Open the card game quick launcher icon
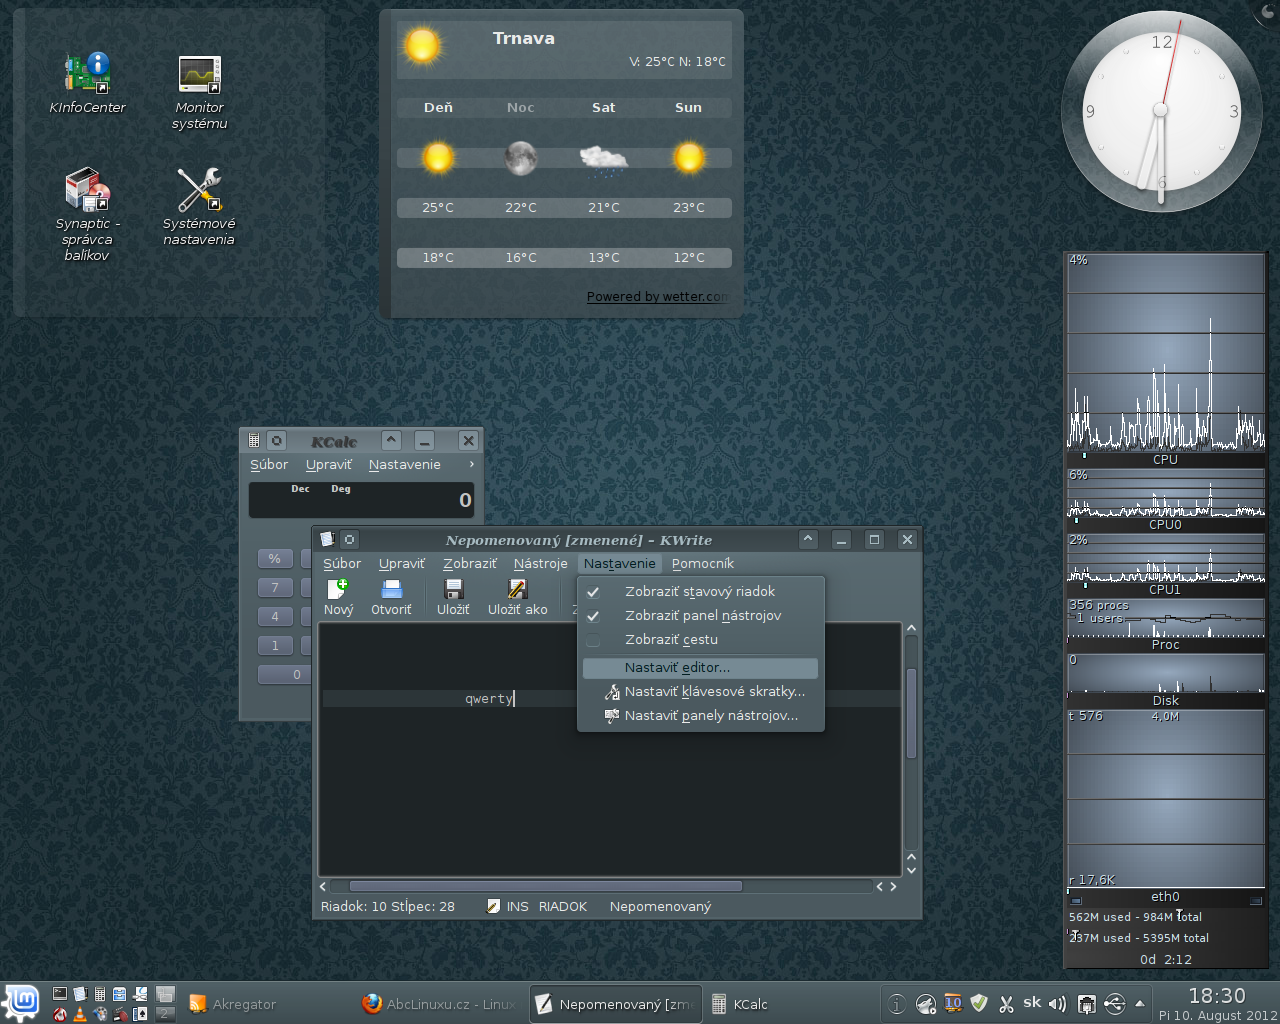Image resolution: width=1280 pixels, height=1024 pixels. point(140,1014)
